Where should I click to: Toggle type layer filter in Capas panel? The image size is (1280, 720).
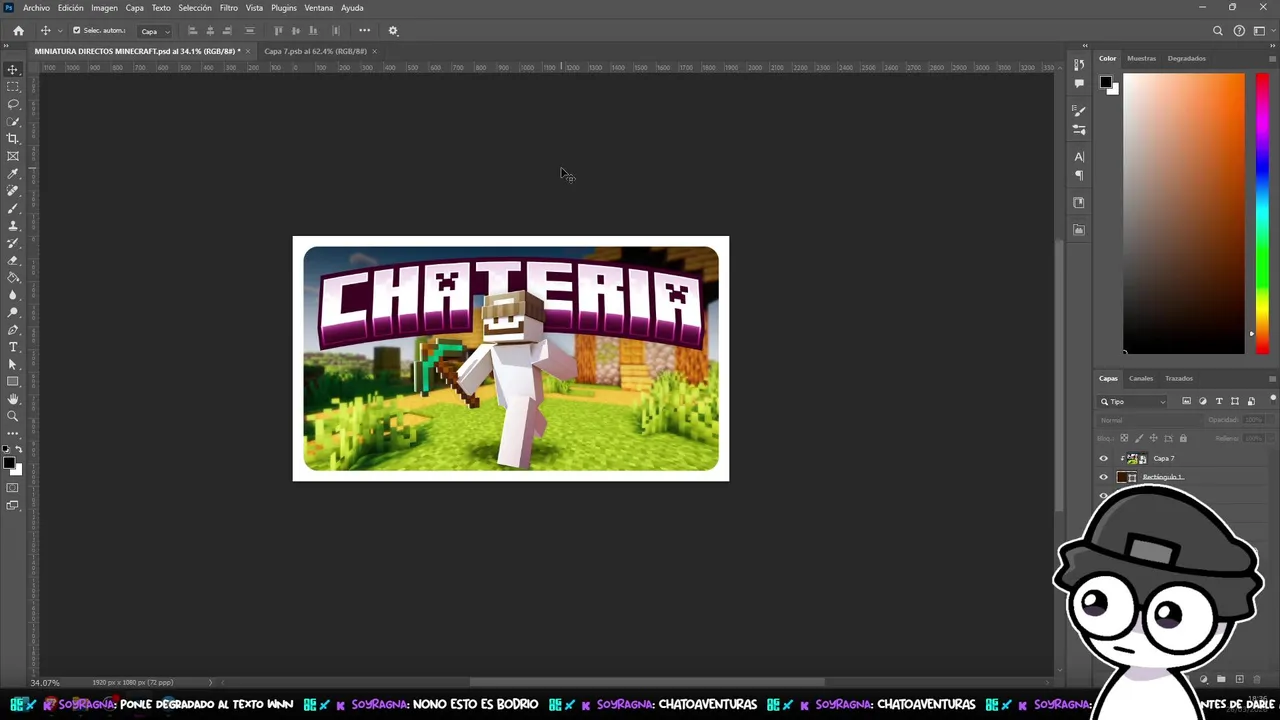pyautogui.click(x=1219, y=402)
